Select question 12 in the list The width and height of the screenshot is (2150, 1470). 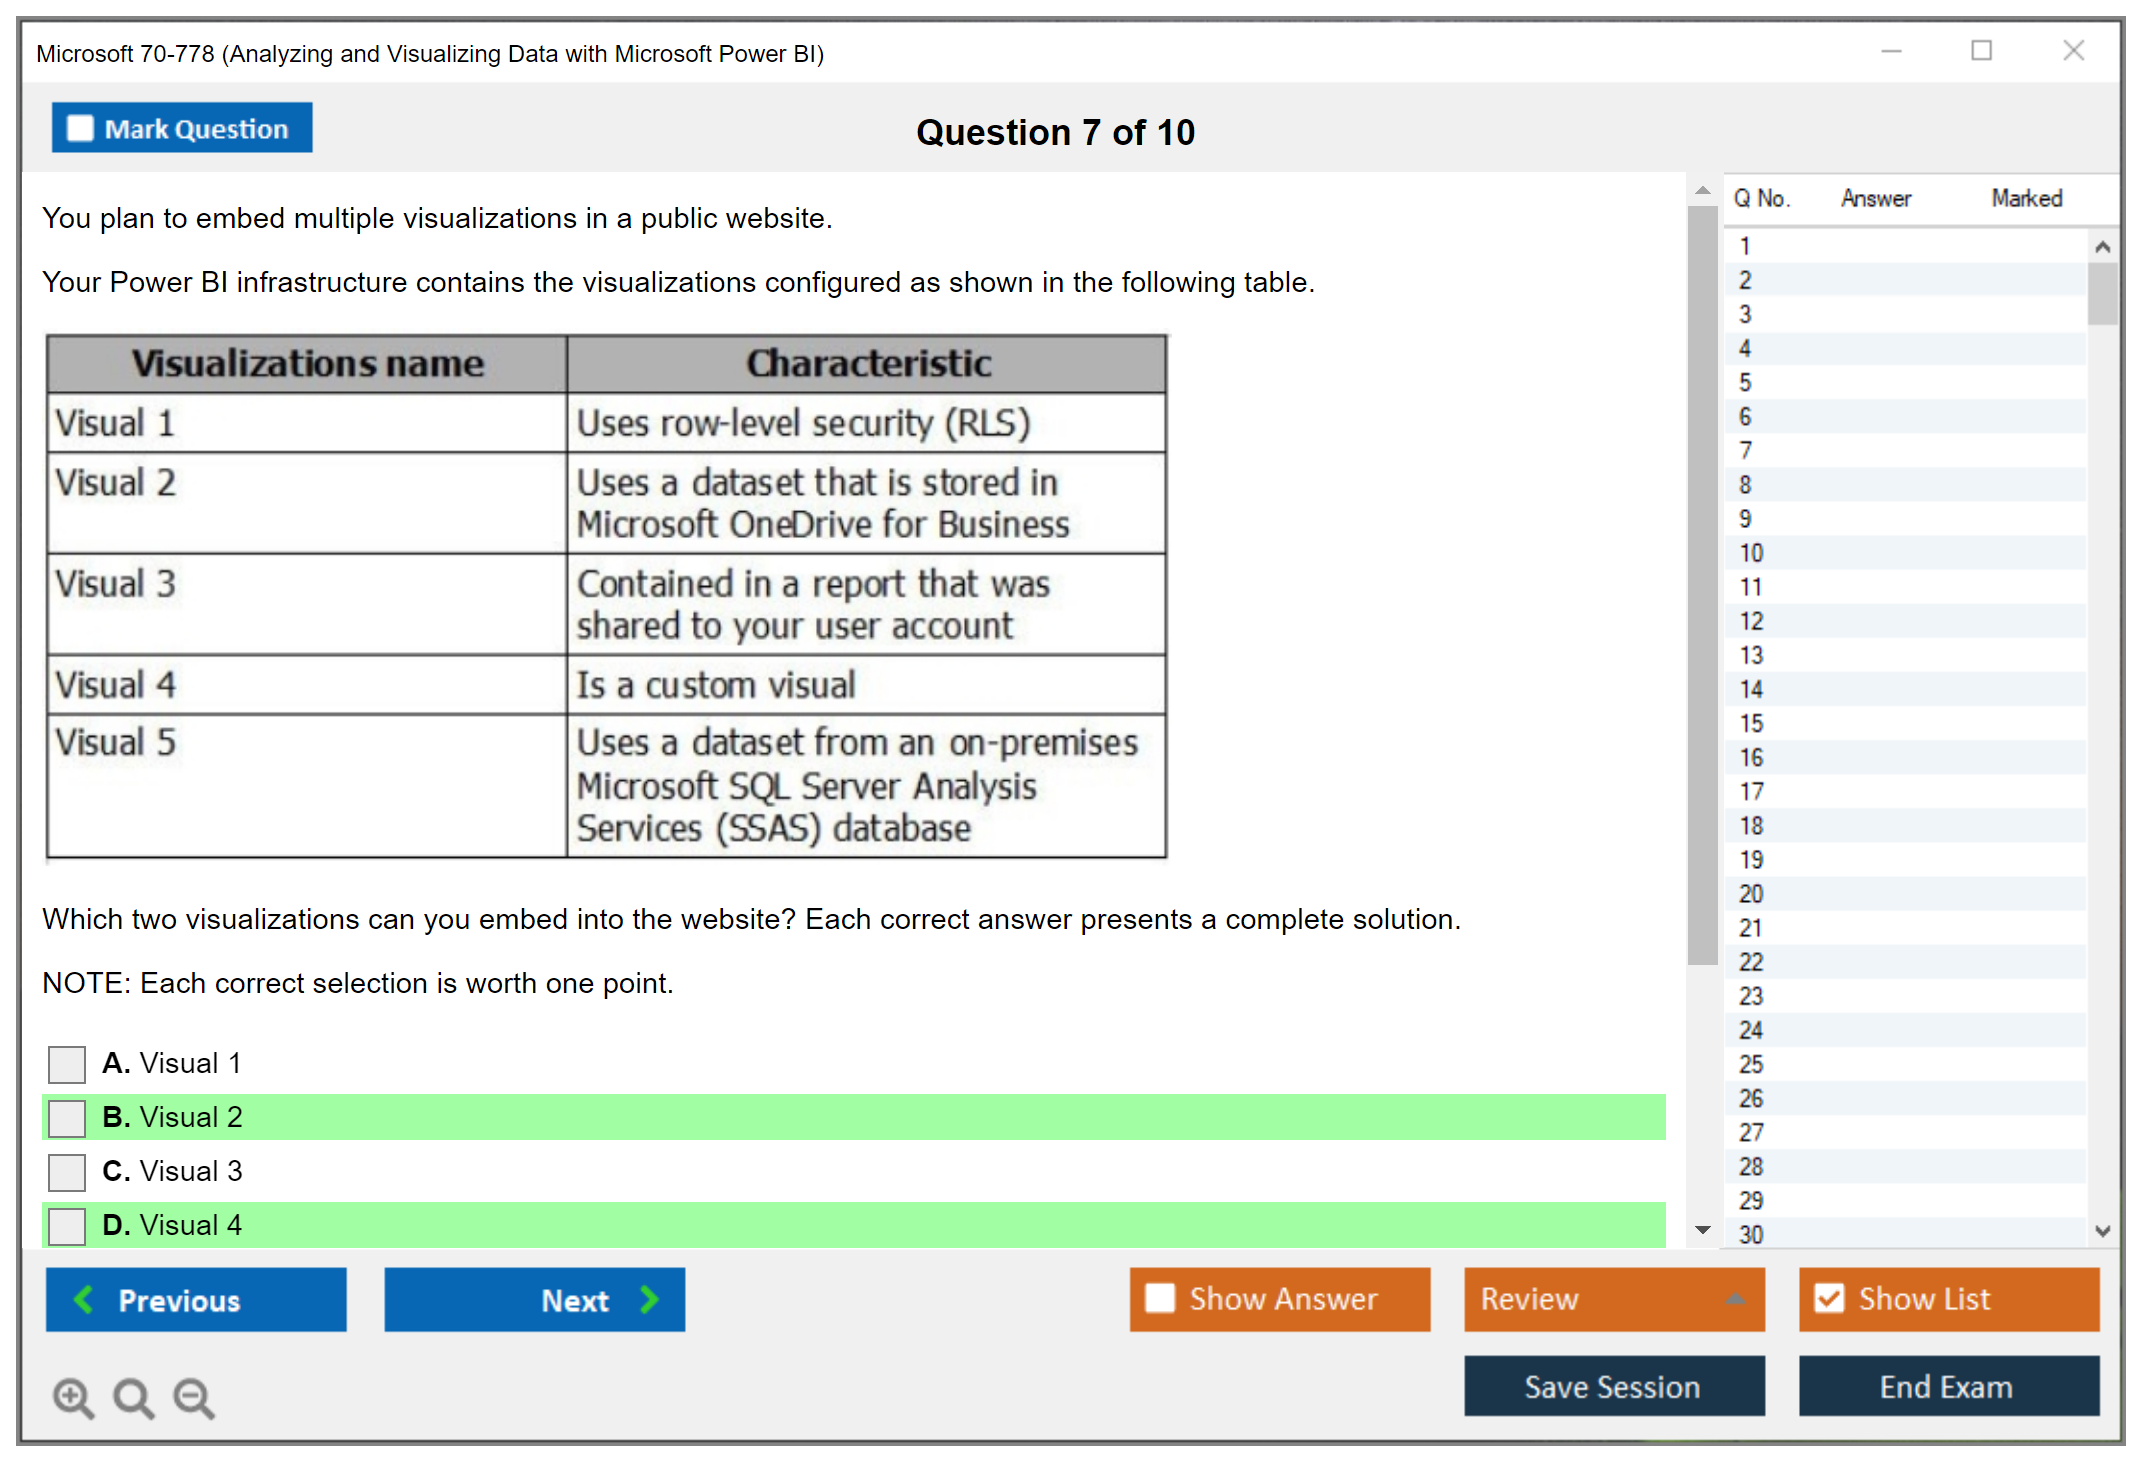1751,621
